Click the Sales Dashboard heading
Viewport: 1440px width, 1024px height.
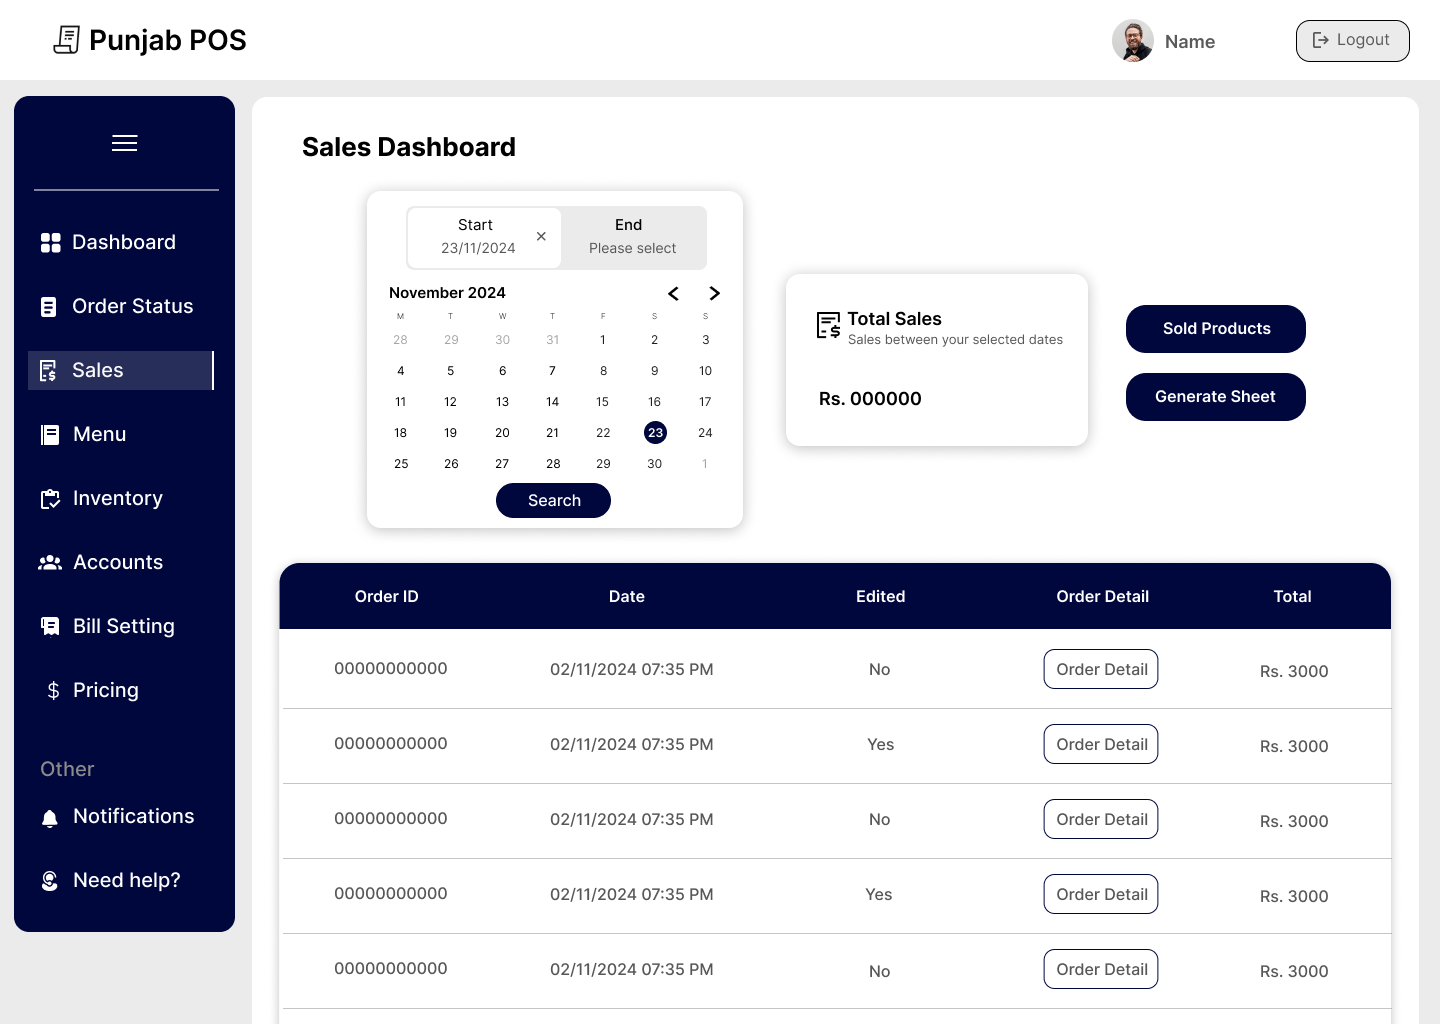coord(409,147)
